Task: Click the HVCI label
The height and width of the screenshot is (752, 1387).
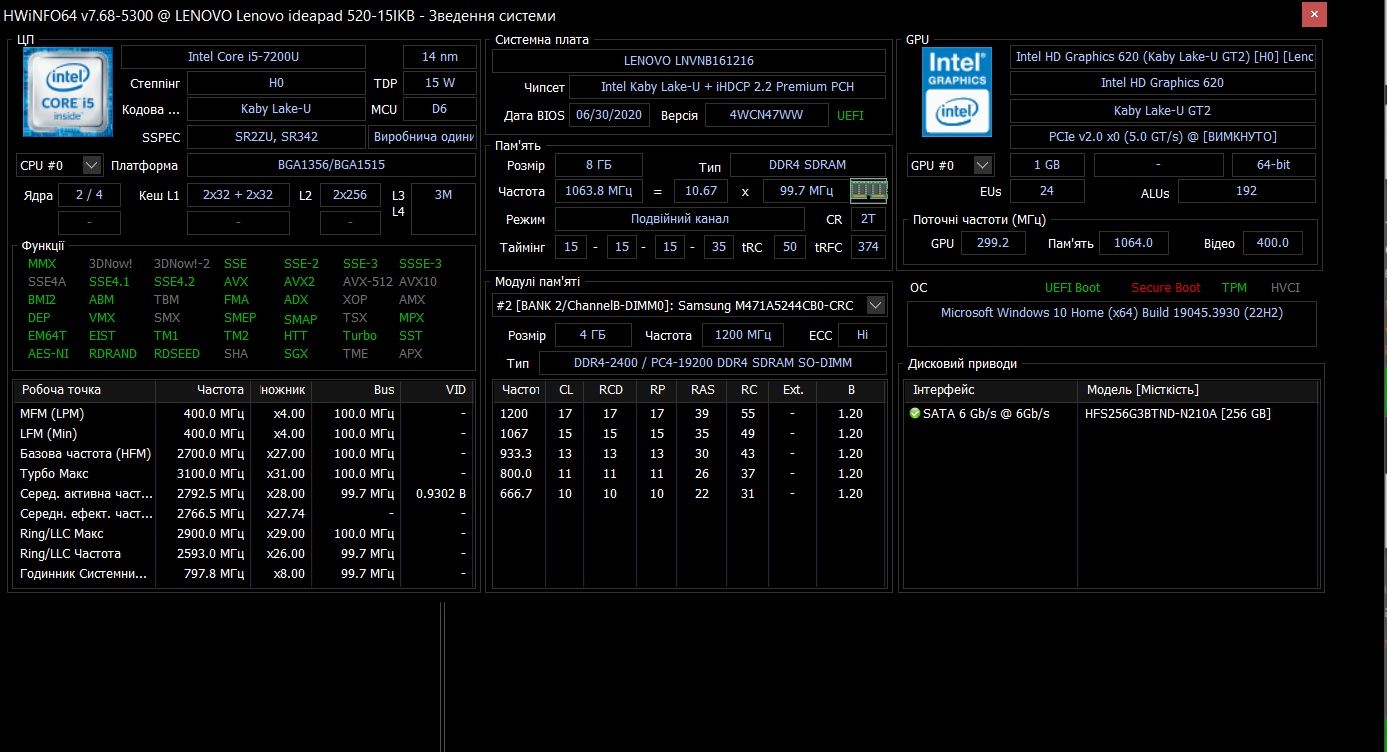Action: coord(1285,288)
